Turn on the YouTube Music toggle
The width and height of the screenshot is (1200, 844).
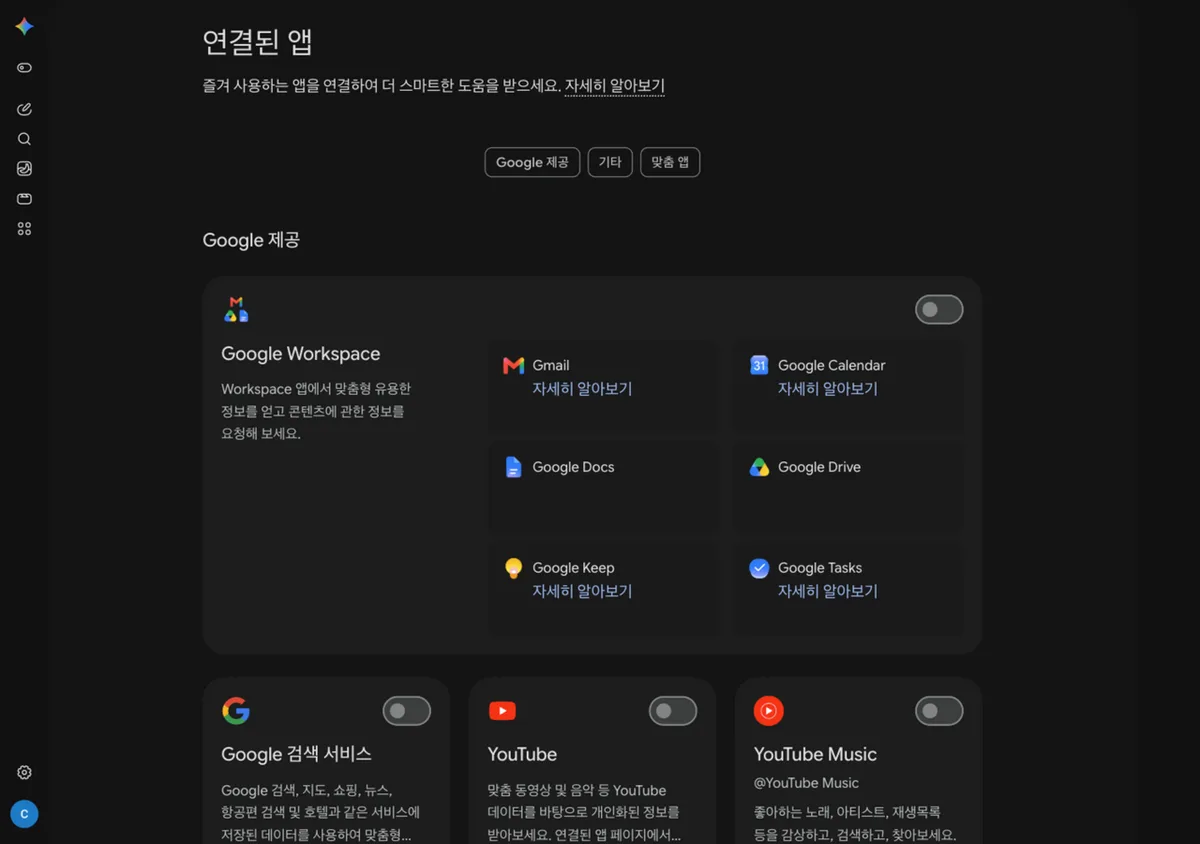coord(939,711)
